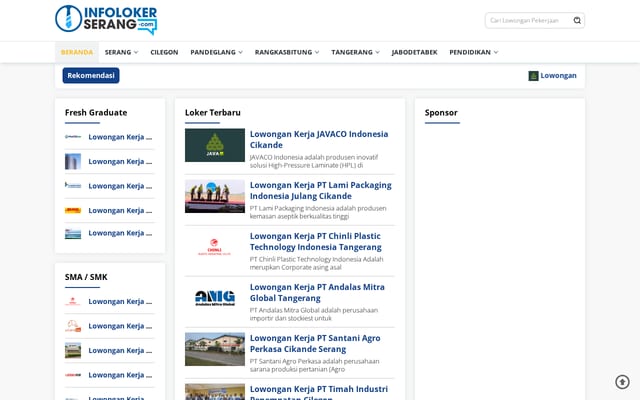Click the fourth SMA / SMK red logo

tap(73, 375)
